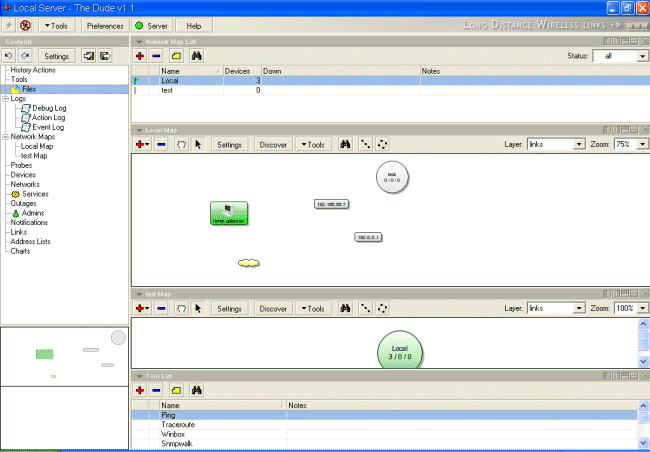This screenshot has height=452, width=650.
Task: Select hand drag tool in Local Map toolbar
Action: click(181, 144)
